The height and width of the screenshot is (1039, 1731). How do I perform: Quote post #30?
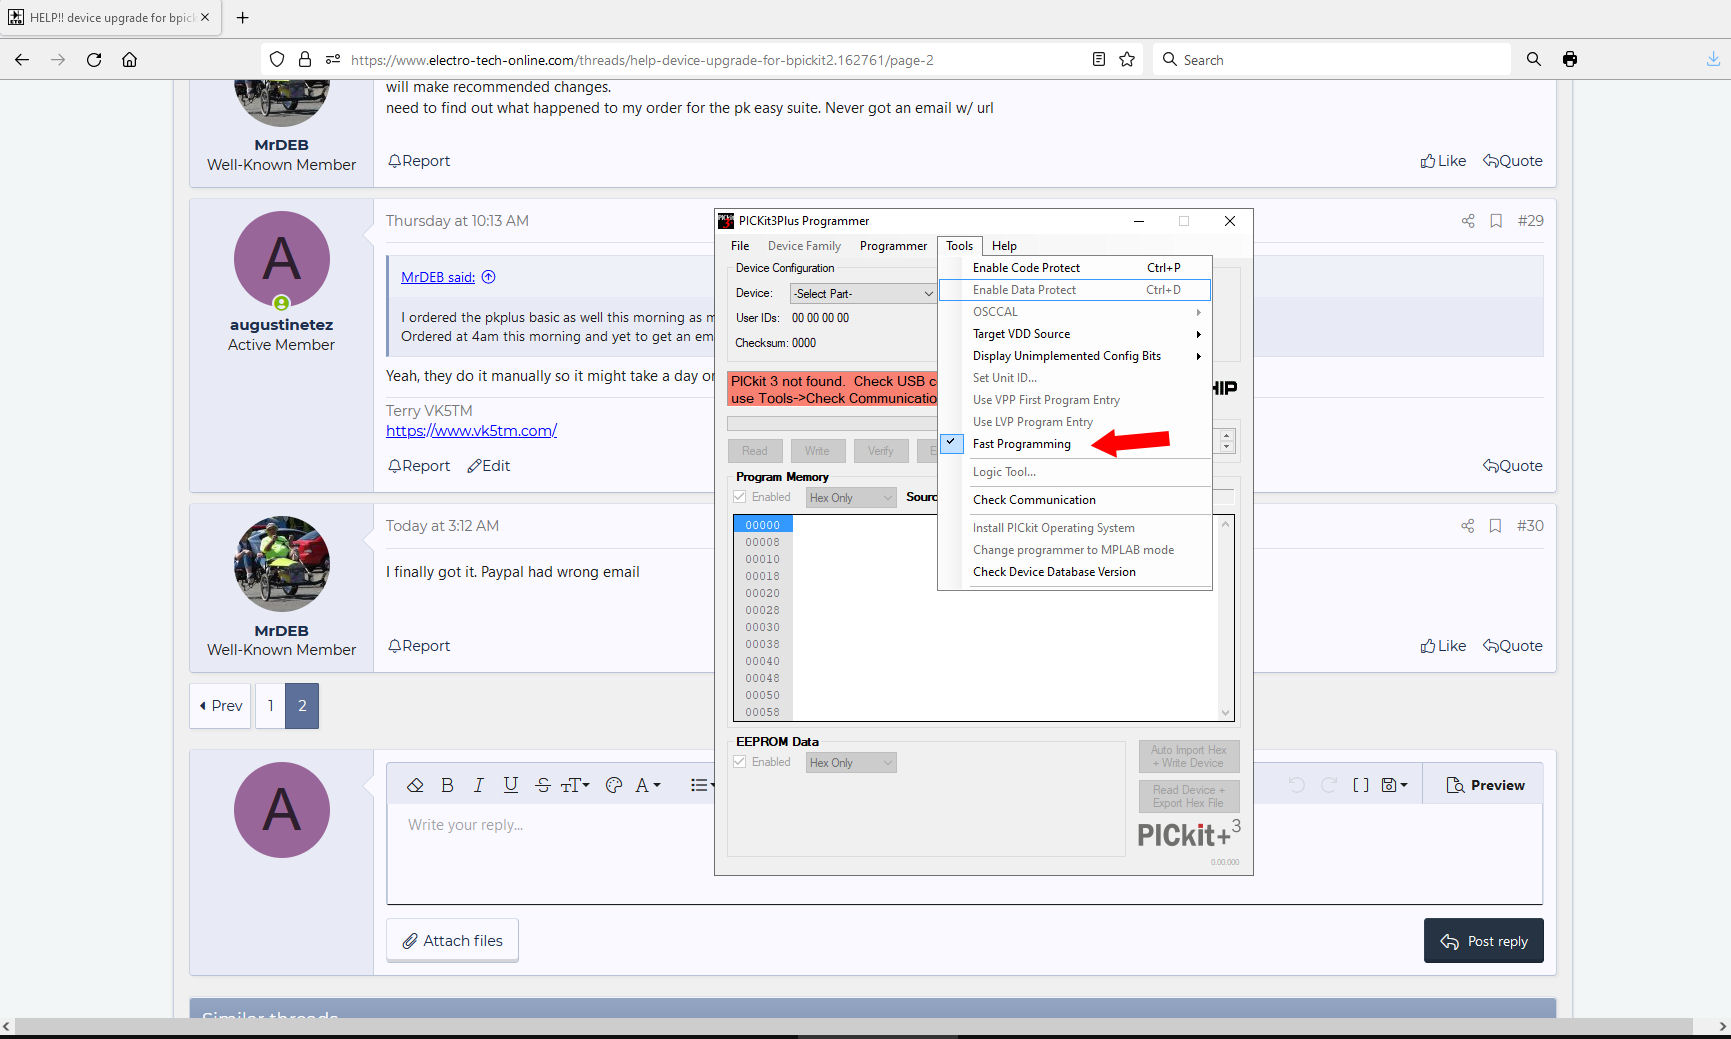click(1512, 646)
